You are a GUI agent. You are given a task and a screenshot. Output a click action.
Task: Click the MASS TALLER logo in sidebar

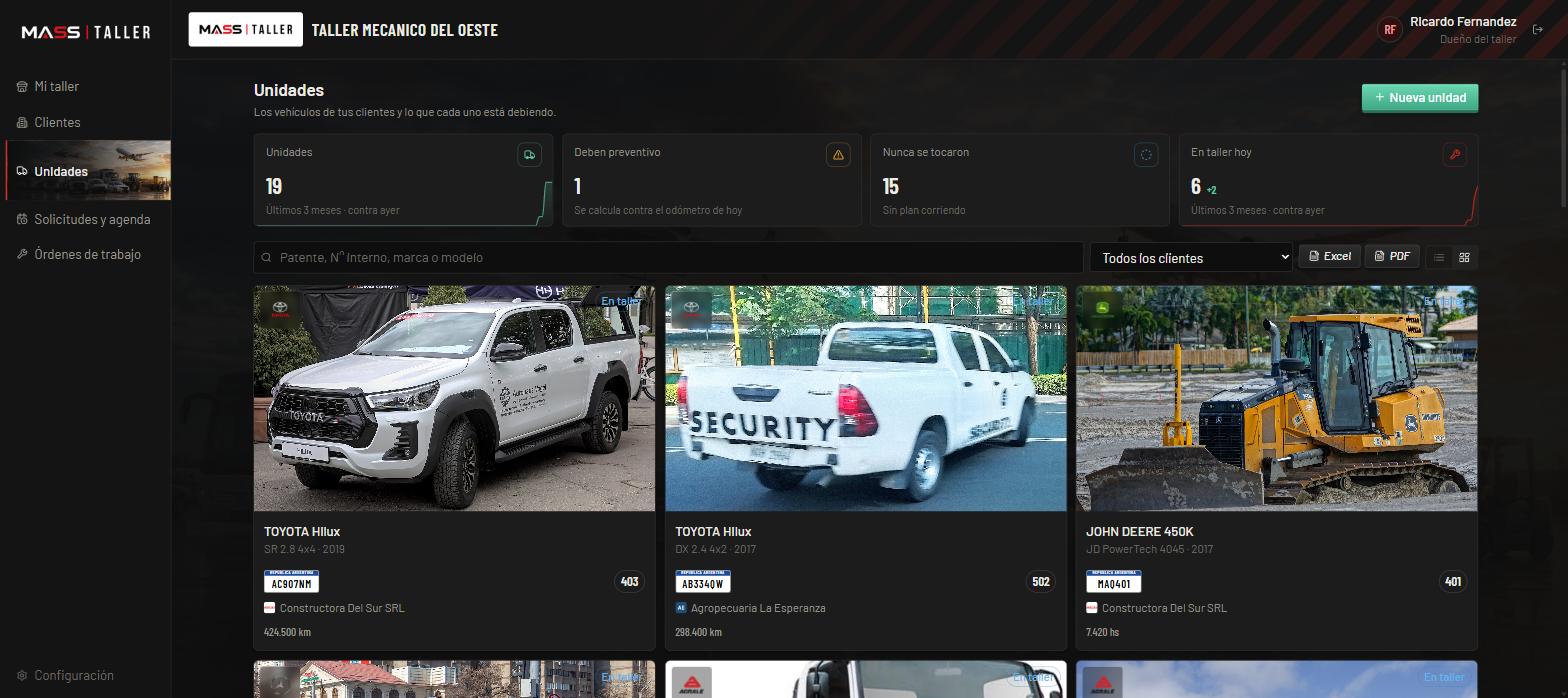pos(86,32)
